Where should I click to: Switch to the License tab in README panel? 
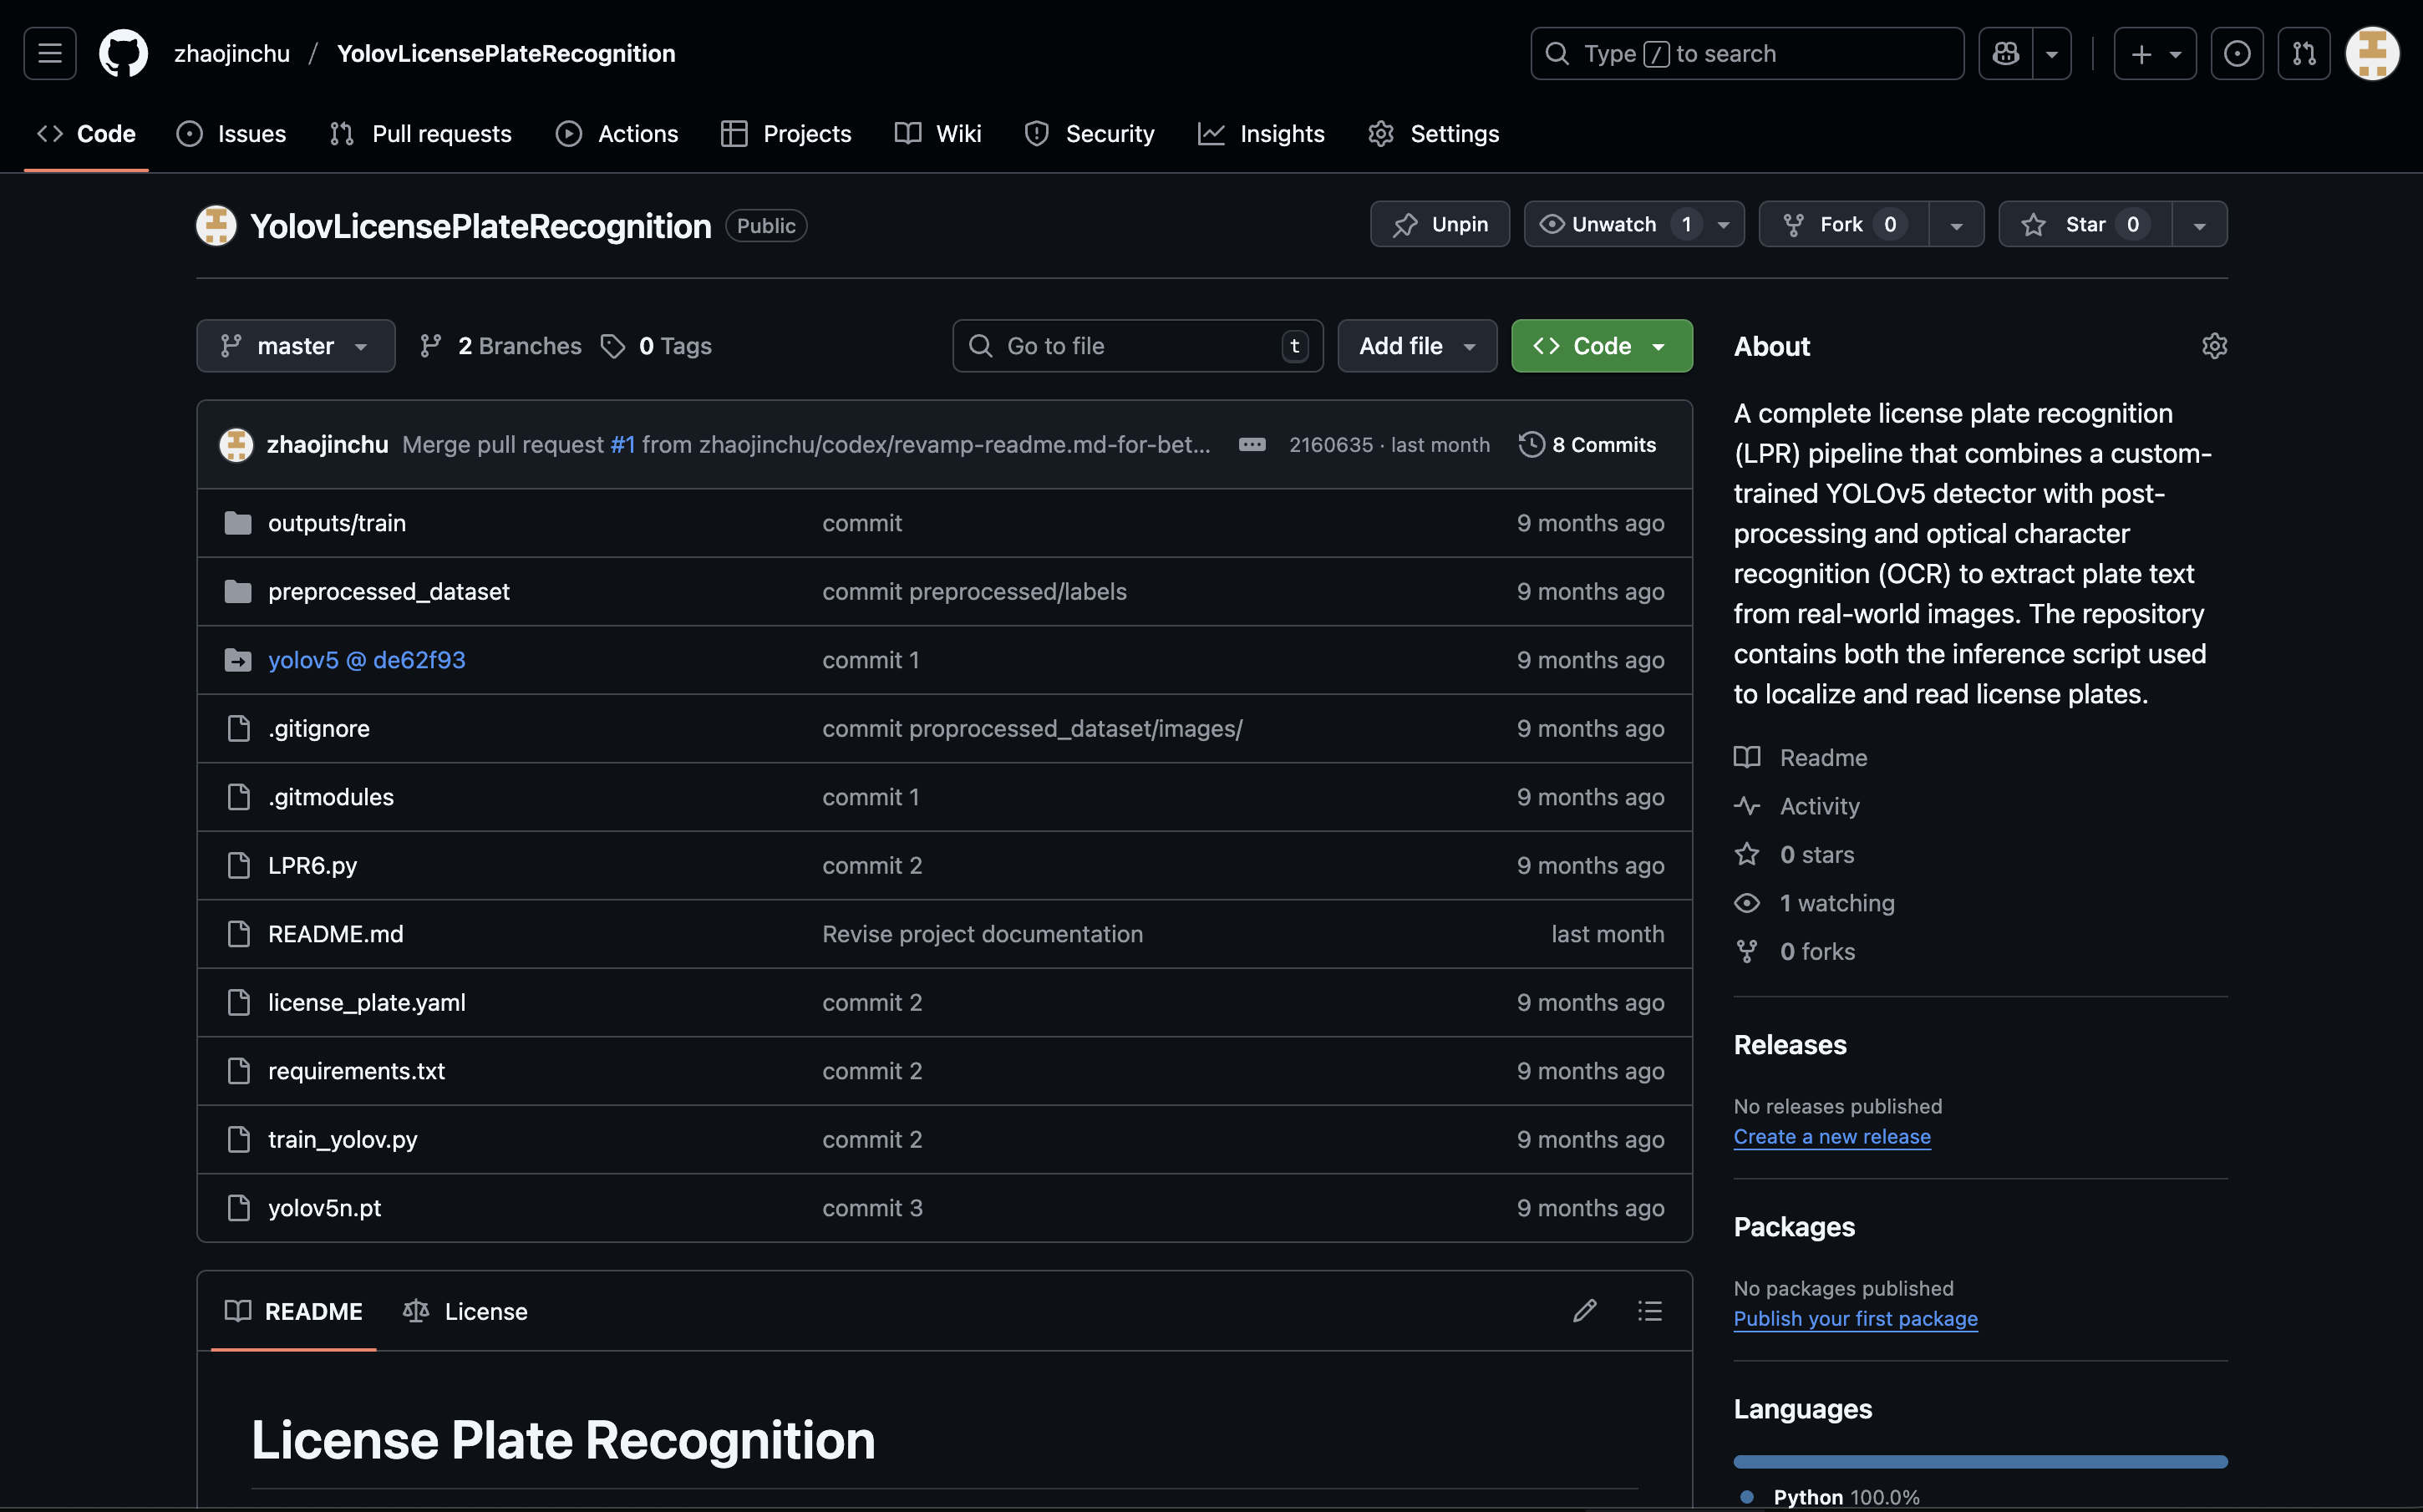(465, 1311)
